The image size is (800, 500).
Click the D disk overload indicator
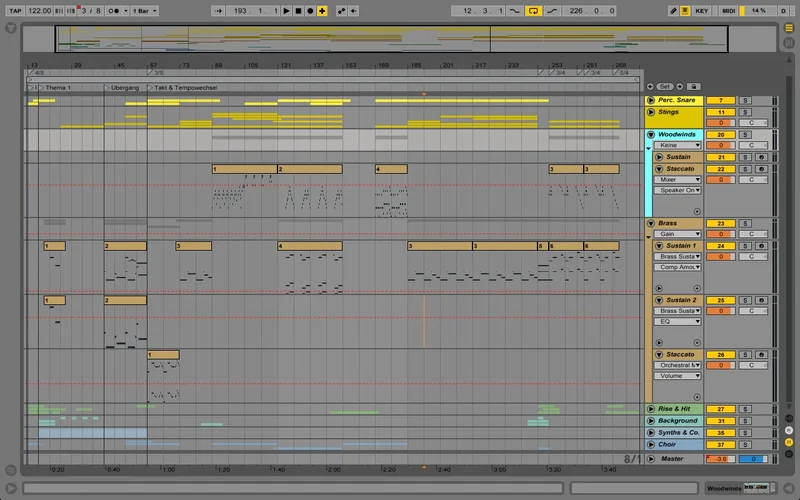(783, 11)
